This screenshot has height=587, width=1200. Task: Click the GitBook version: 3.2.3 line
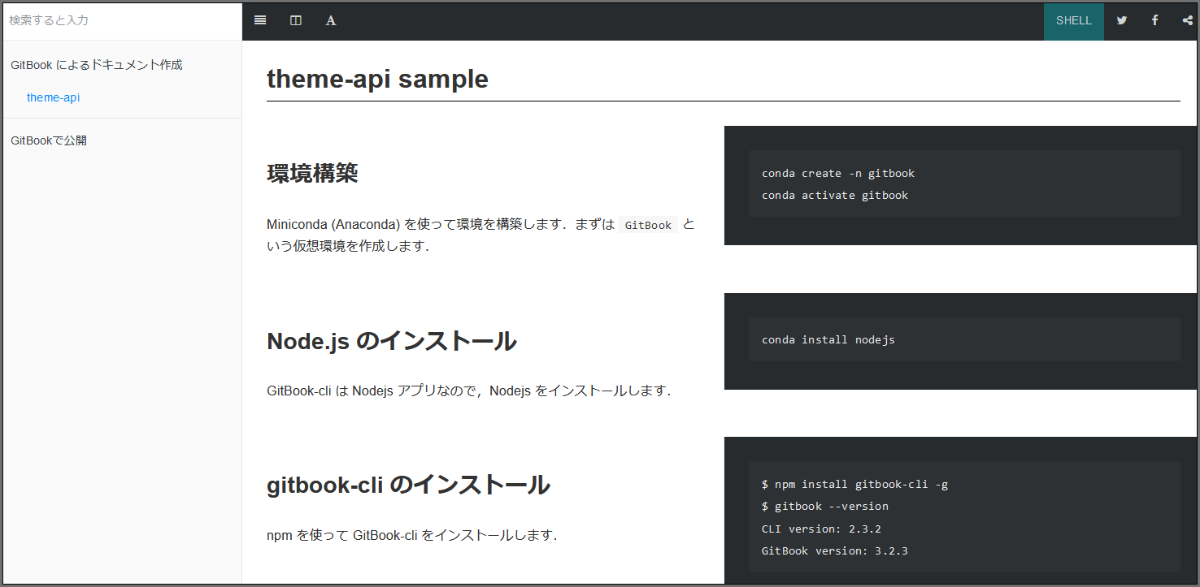[835, 550]
